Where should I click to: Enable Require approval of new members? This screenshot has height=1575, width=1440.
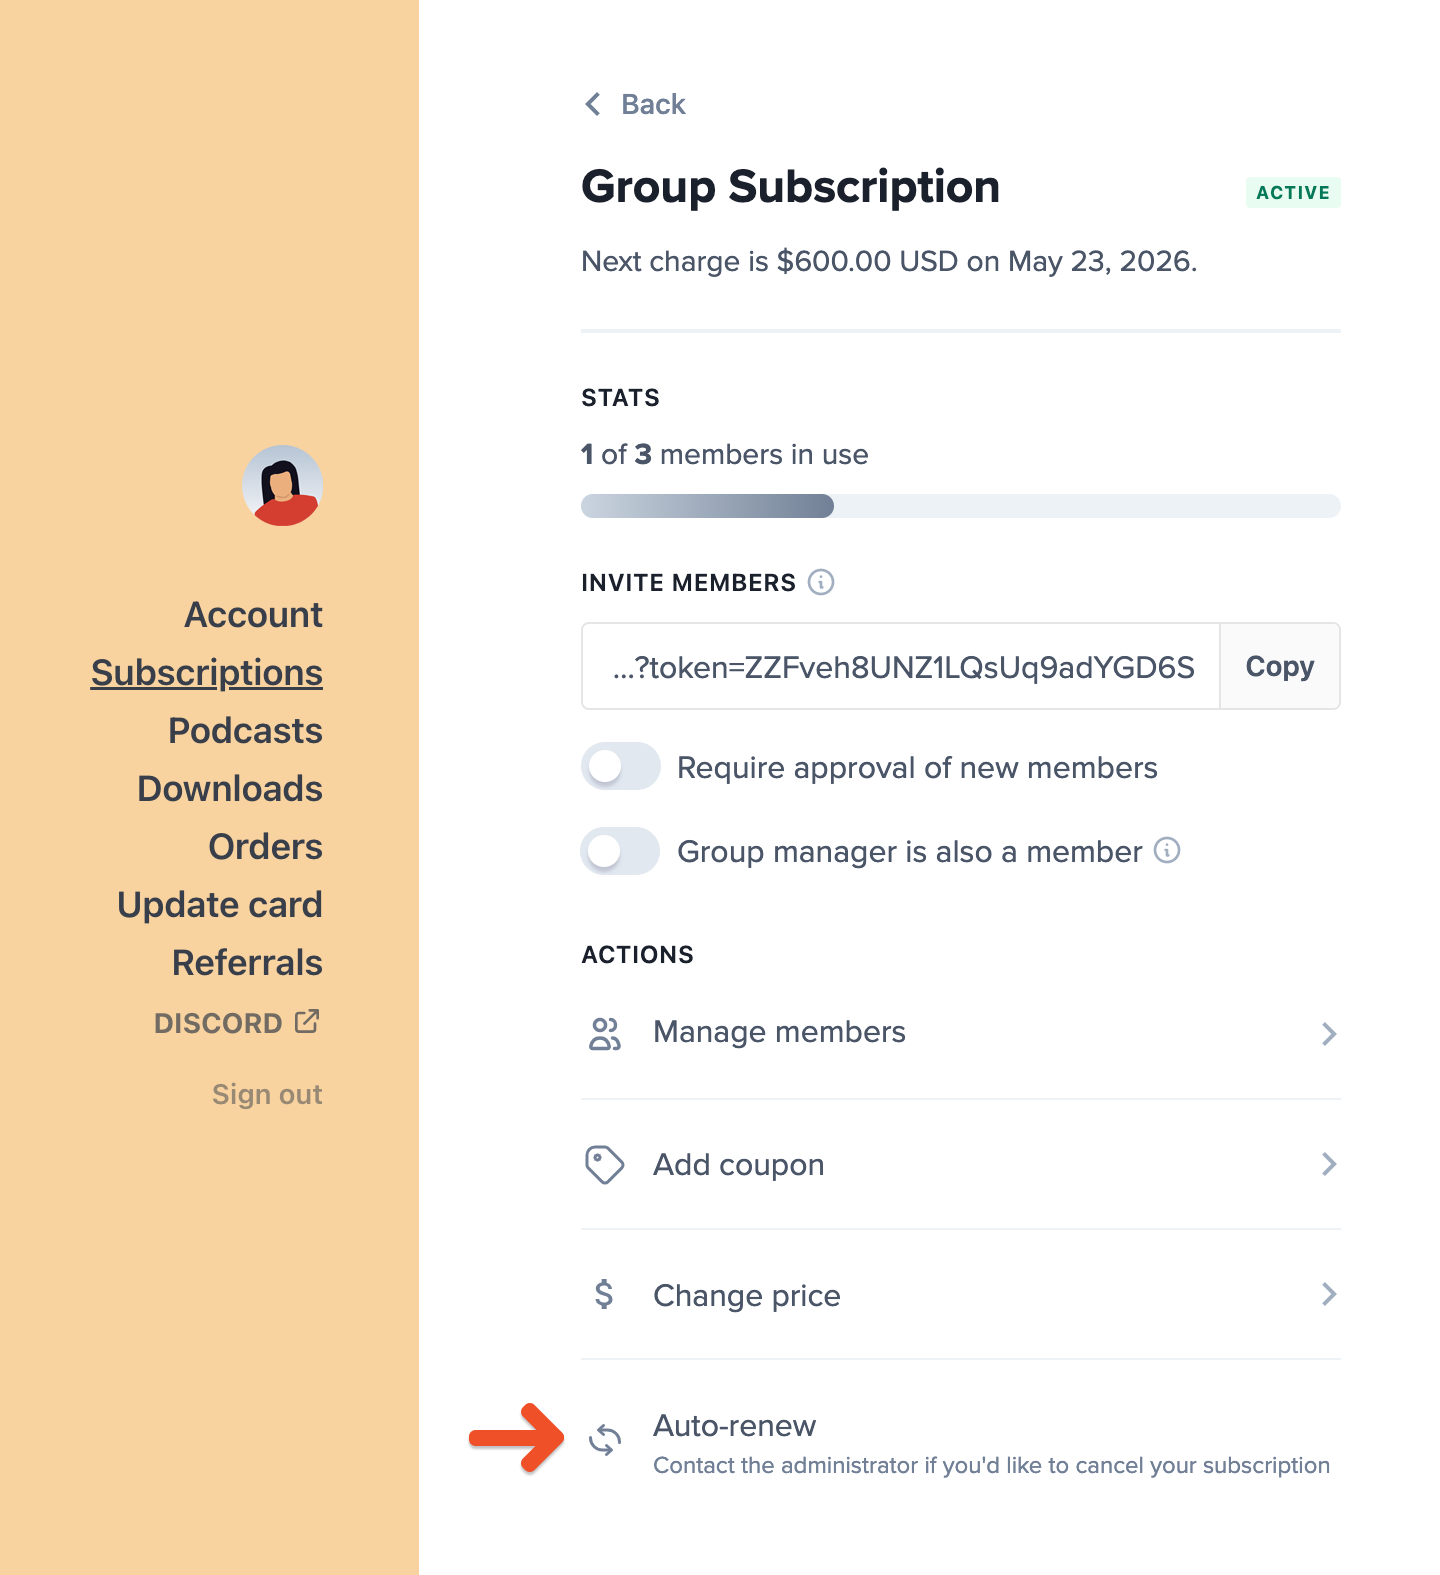[x=620, y=767]
